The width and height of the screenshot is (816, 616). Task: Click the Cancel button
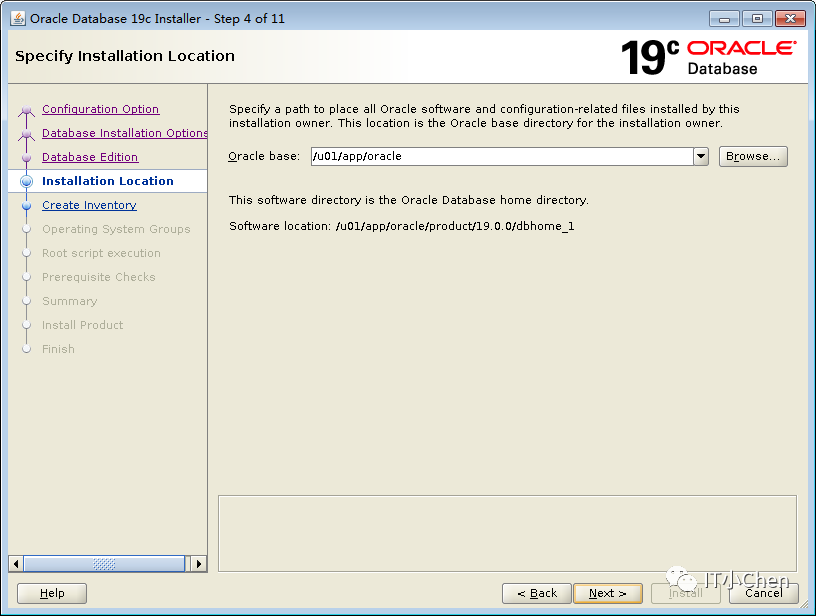763,593
